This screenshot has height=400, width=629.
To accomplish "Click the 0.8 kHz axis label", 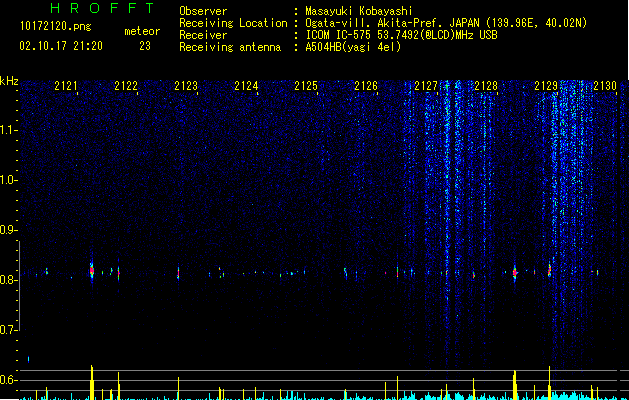I will click(x=9, y=280).
